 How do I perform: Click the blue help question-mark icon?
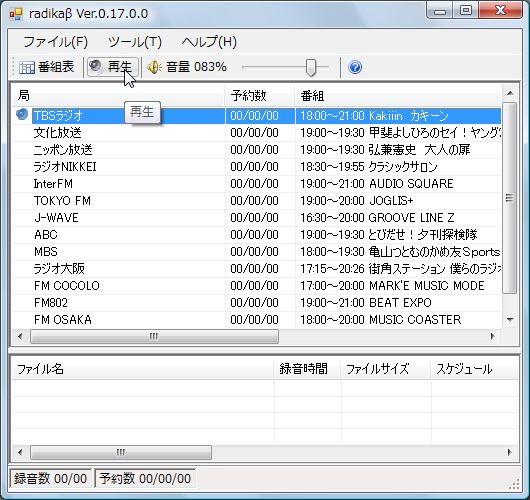355,67
